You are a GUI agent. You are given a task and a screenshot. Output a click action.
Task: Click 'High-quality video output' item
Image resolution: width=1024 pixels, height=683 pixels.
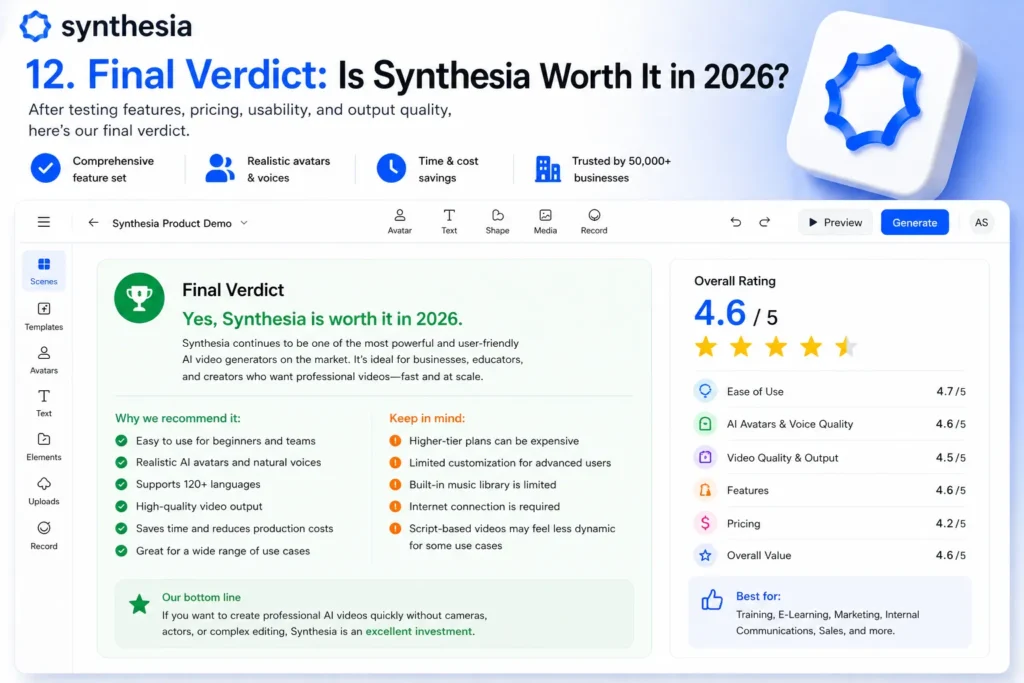199,506
